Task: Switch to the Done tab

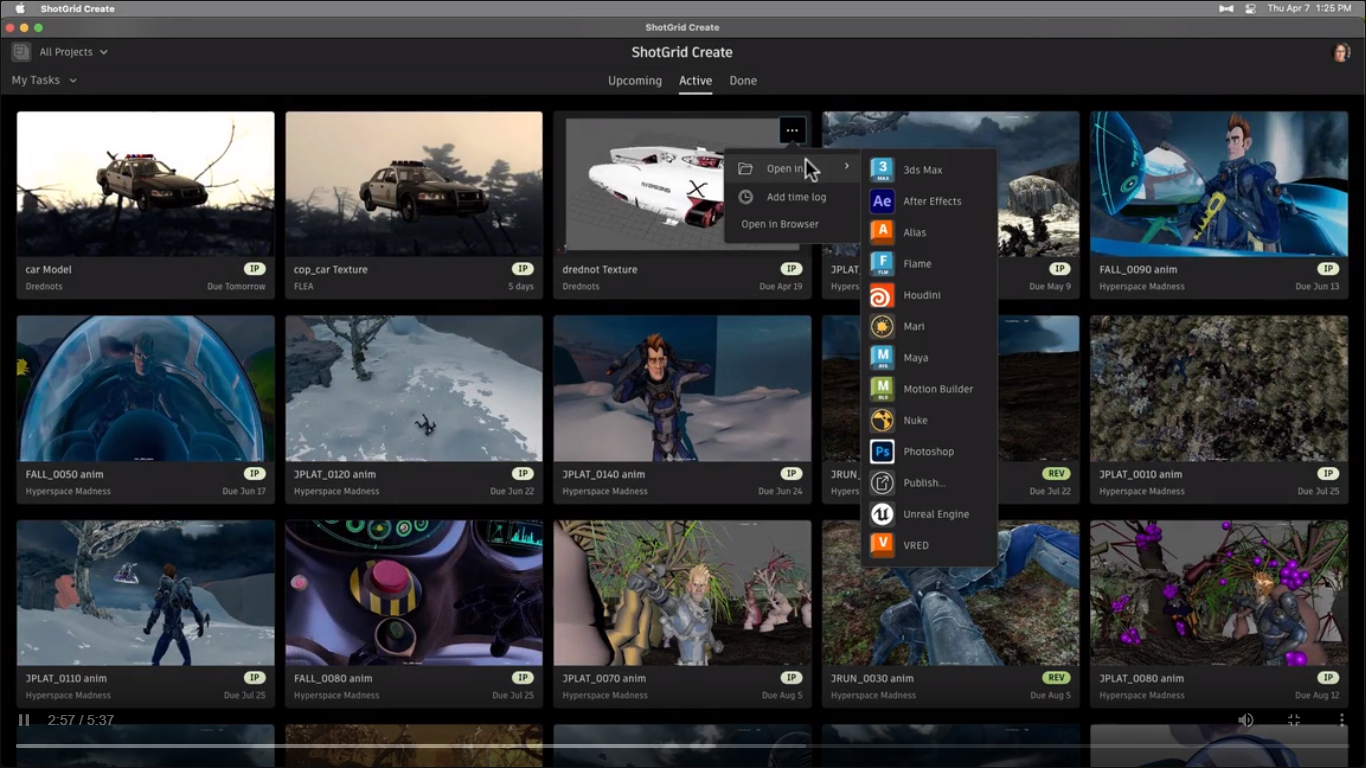Action: coord(743,81)
